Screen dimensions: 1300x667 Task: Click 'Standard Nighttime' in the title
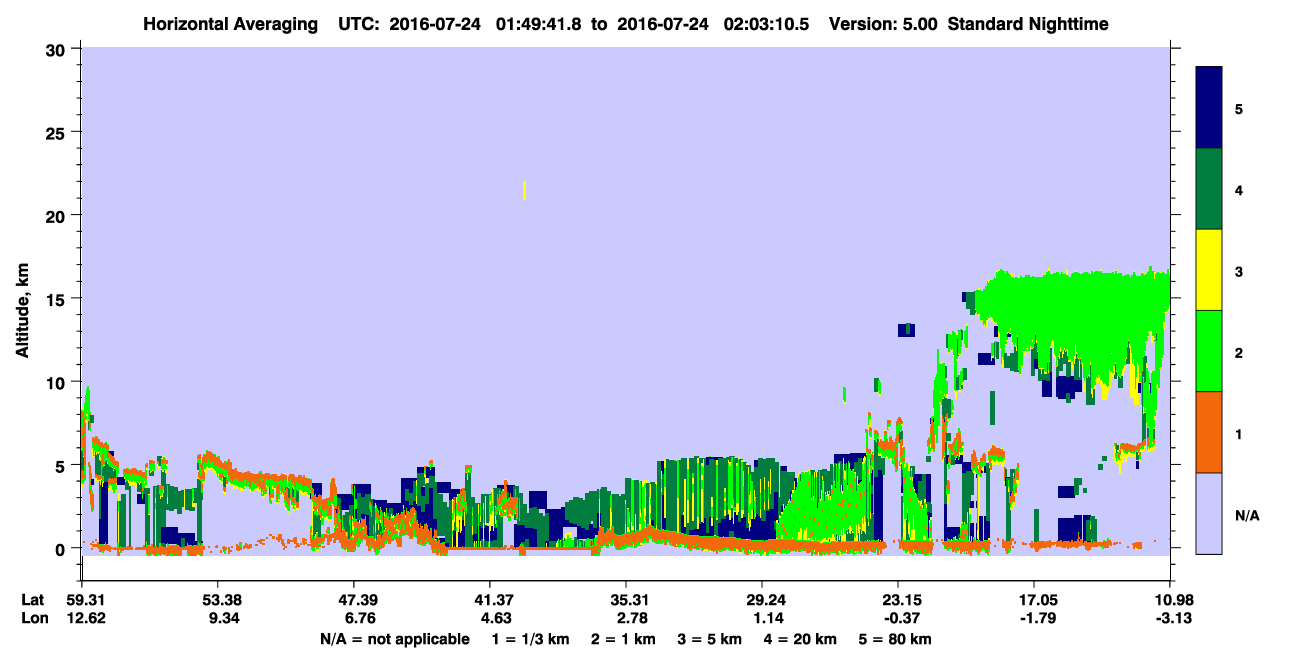click(x=1029, y=24)
